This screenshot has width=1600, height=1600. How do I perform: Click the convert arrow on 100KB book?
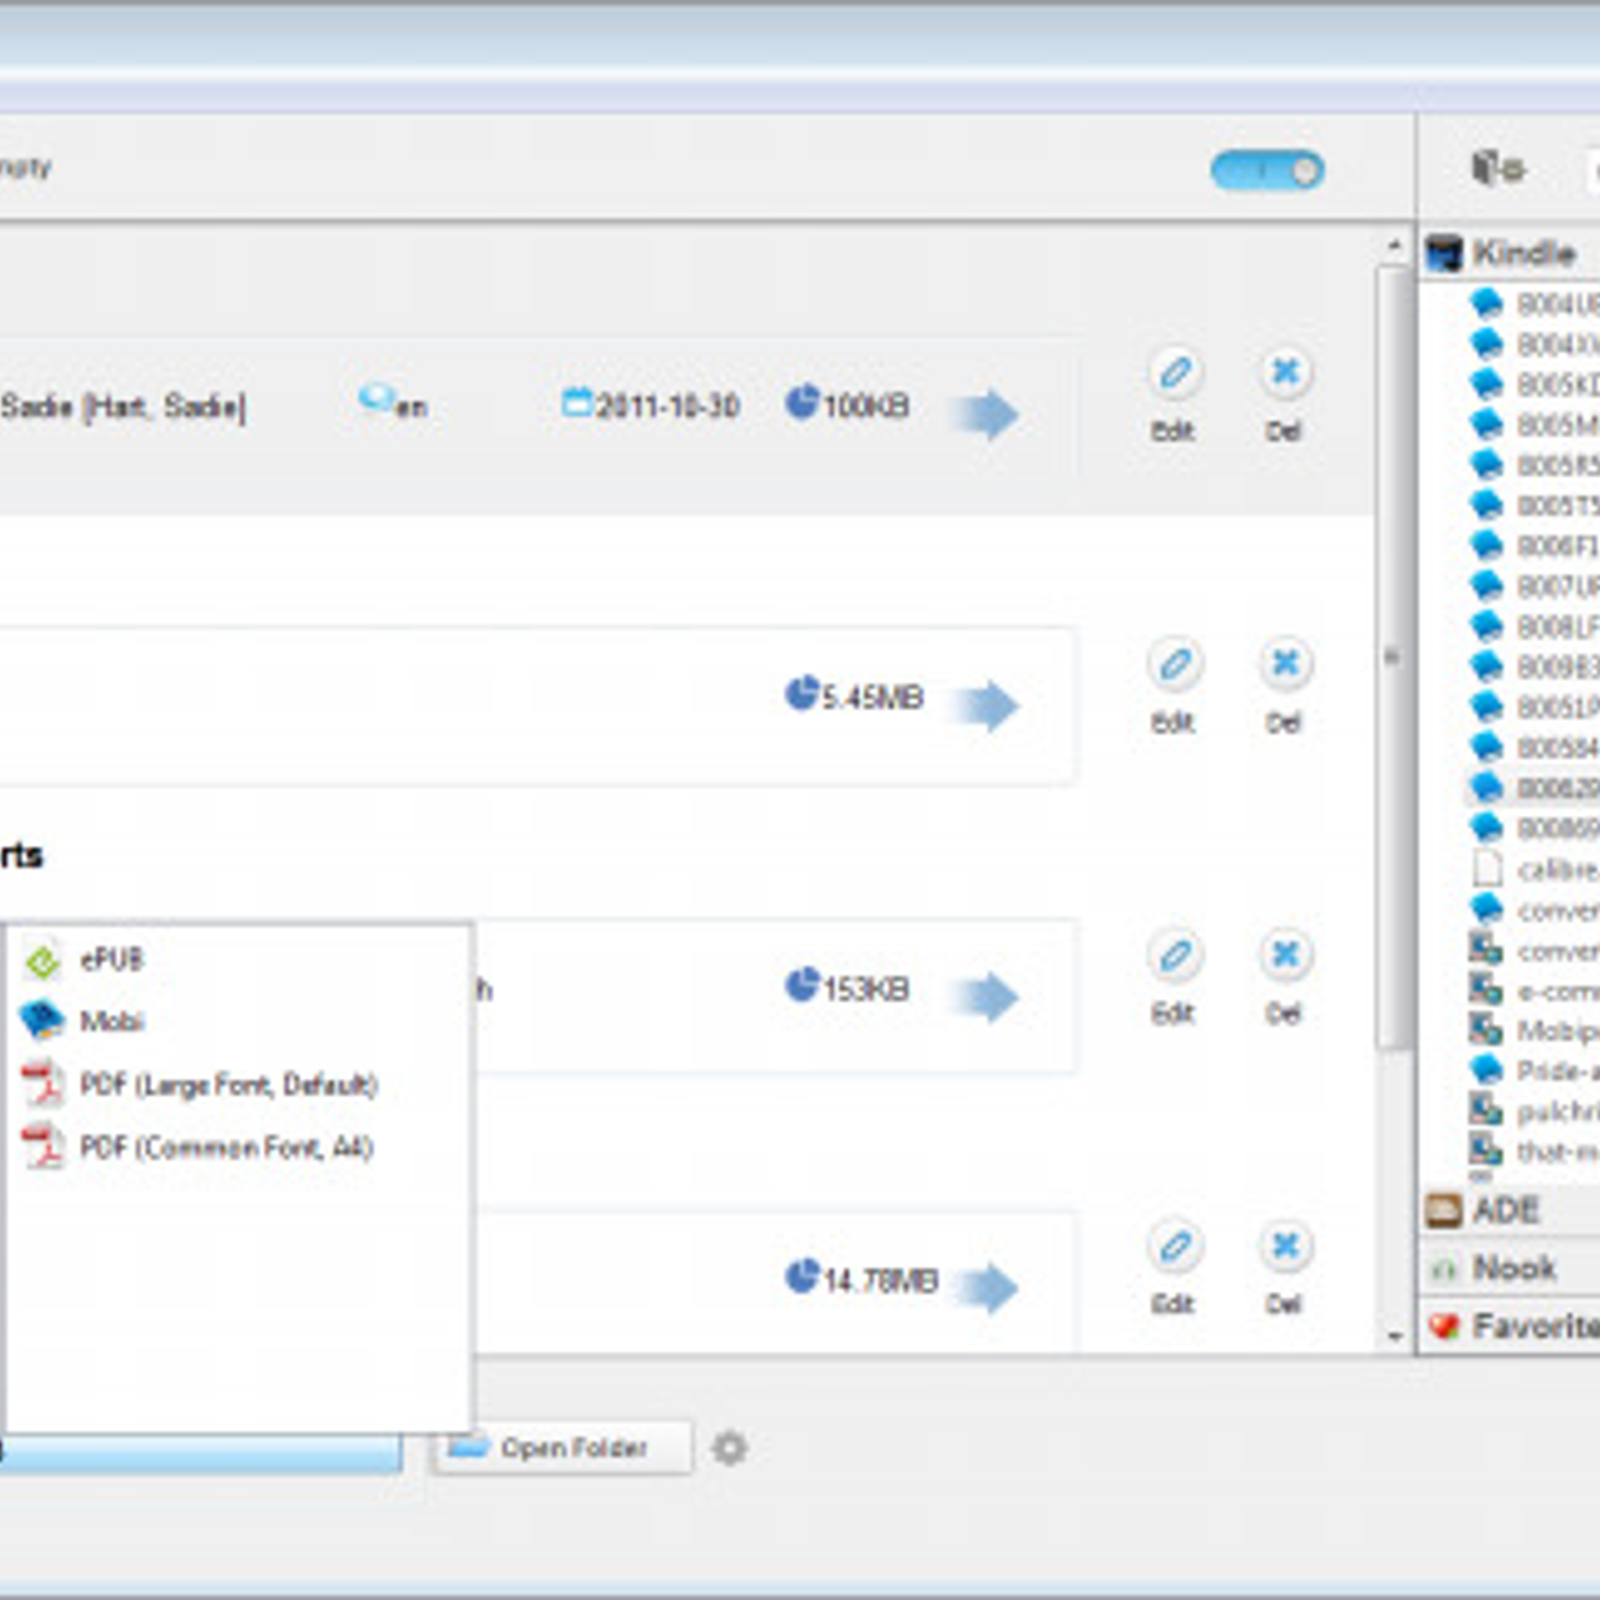(984, 413)
